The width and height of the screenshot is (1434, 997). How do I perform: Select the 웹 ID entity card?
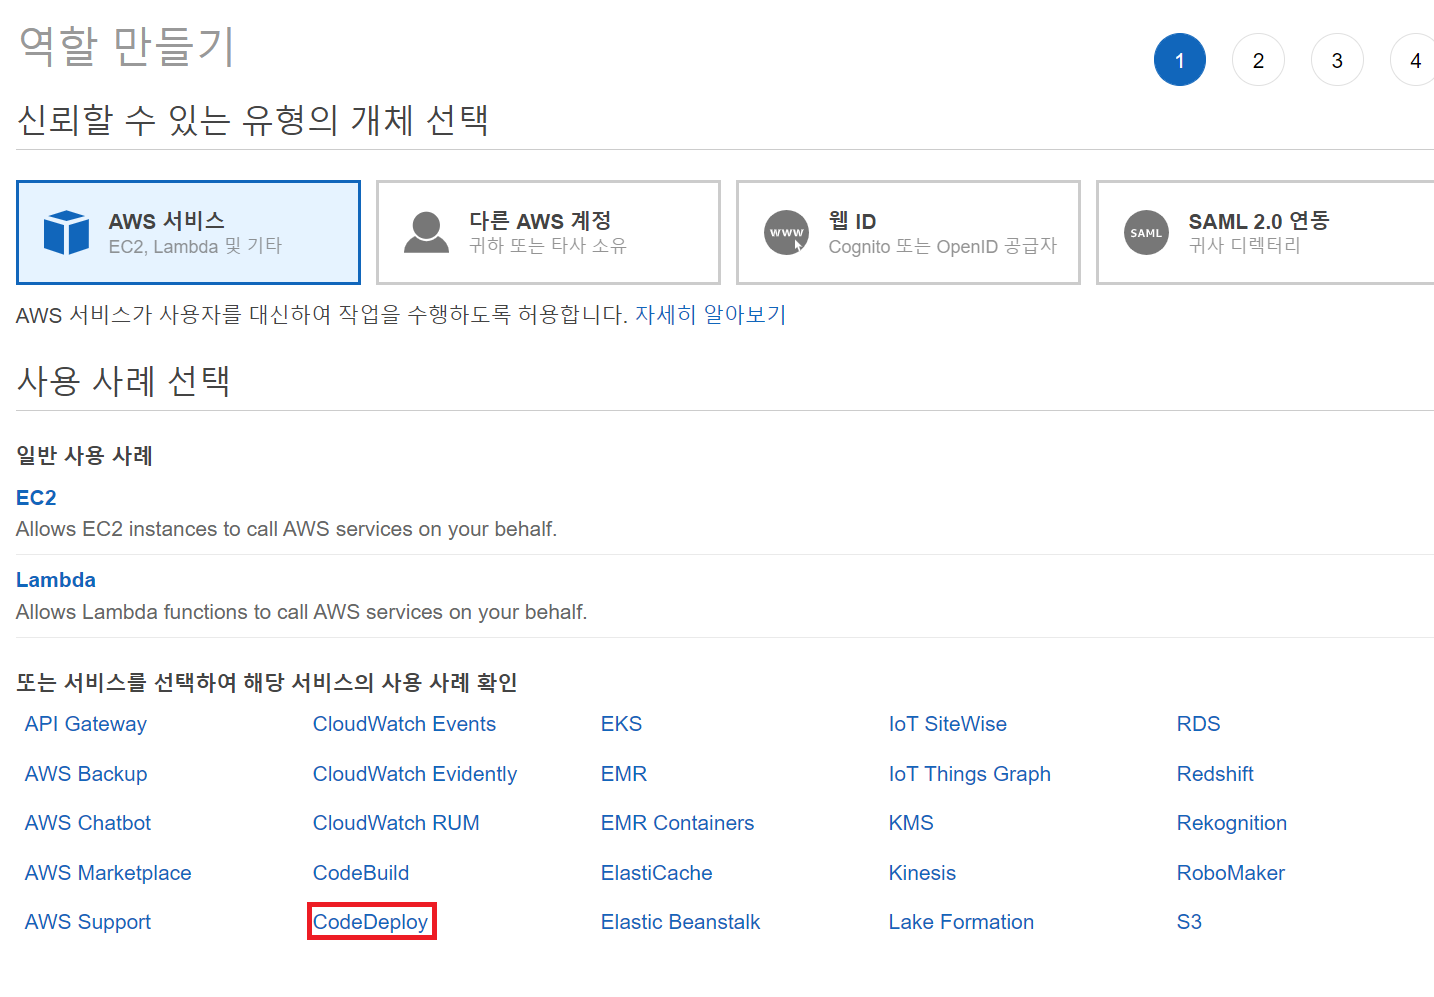[908, 233]
